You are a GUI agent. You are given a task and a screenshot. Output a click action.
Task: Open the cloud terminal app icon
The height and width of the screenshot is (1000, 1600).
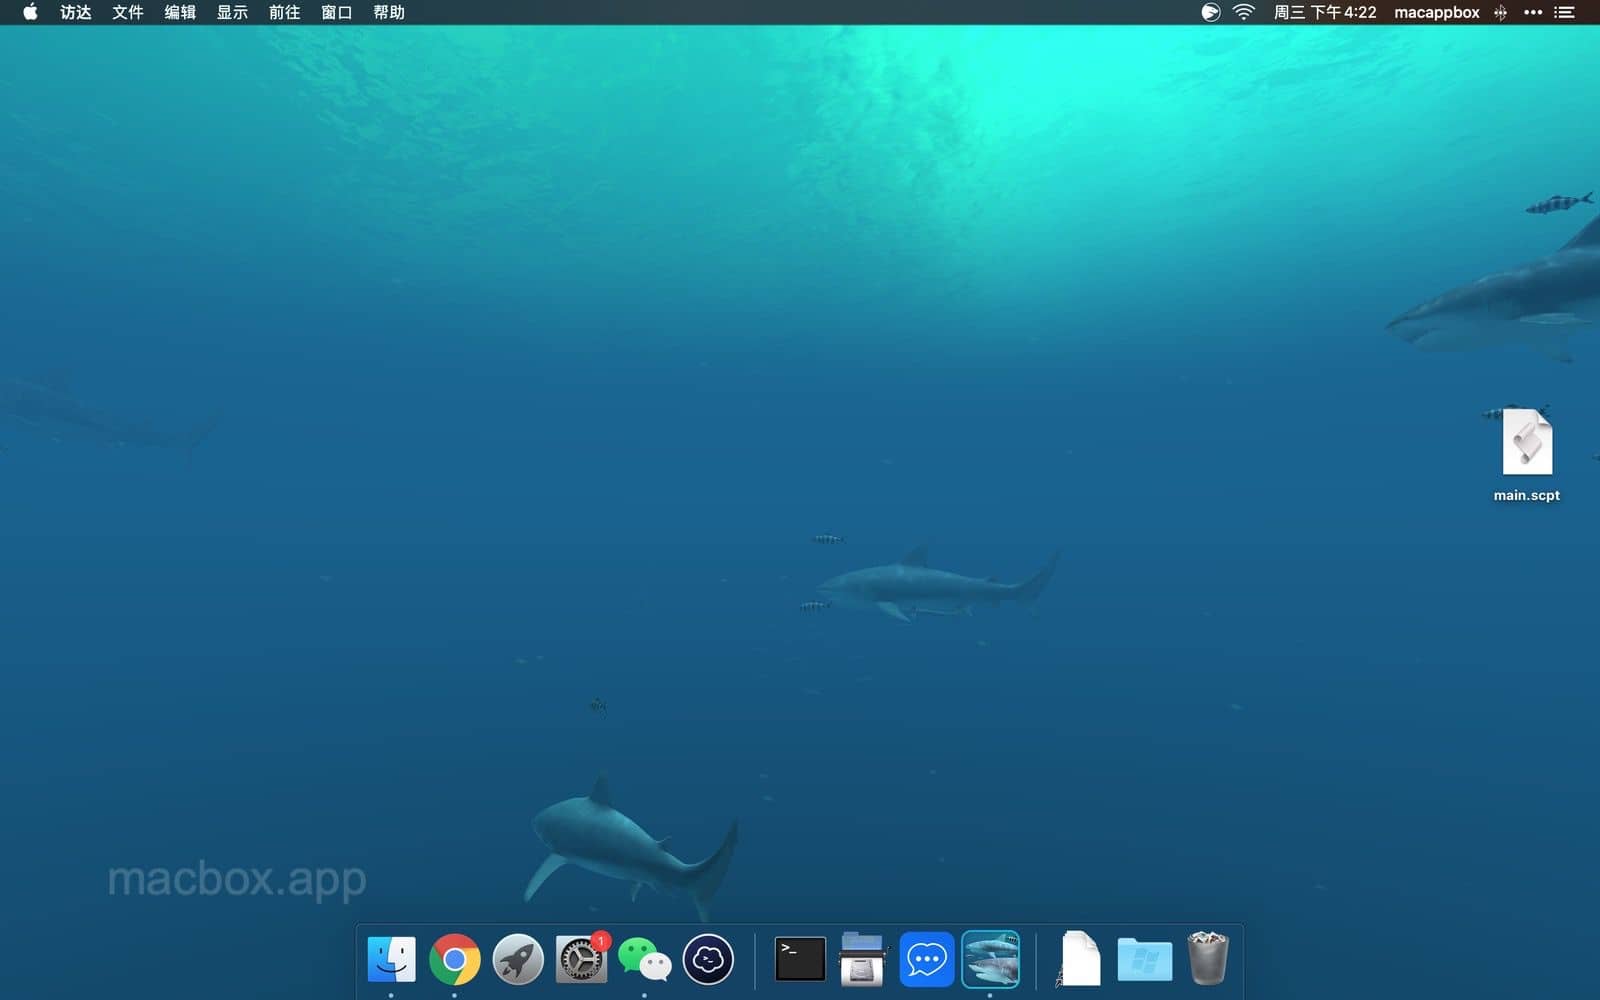tap(708, 959)
